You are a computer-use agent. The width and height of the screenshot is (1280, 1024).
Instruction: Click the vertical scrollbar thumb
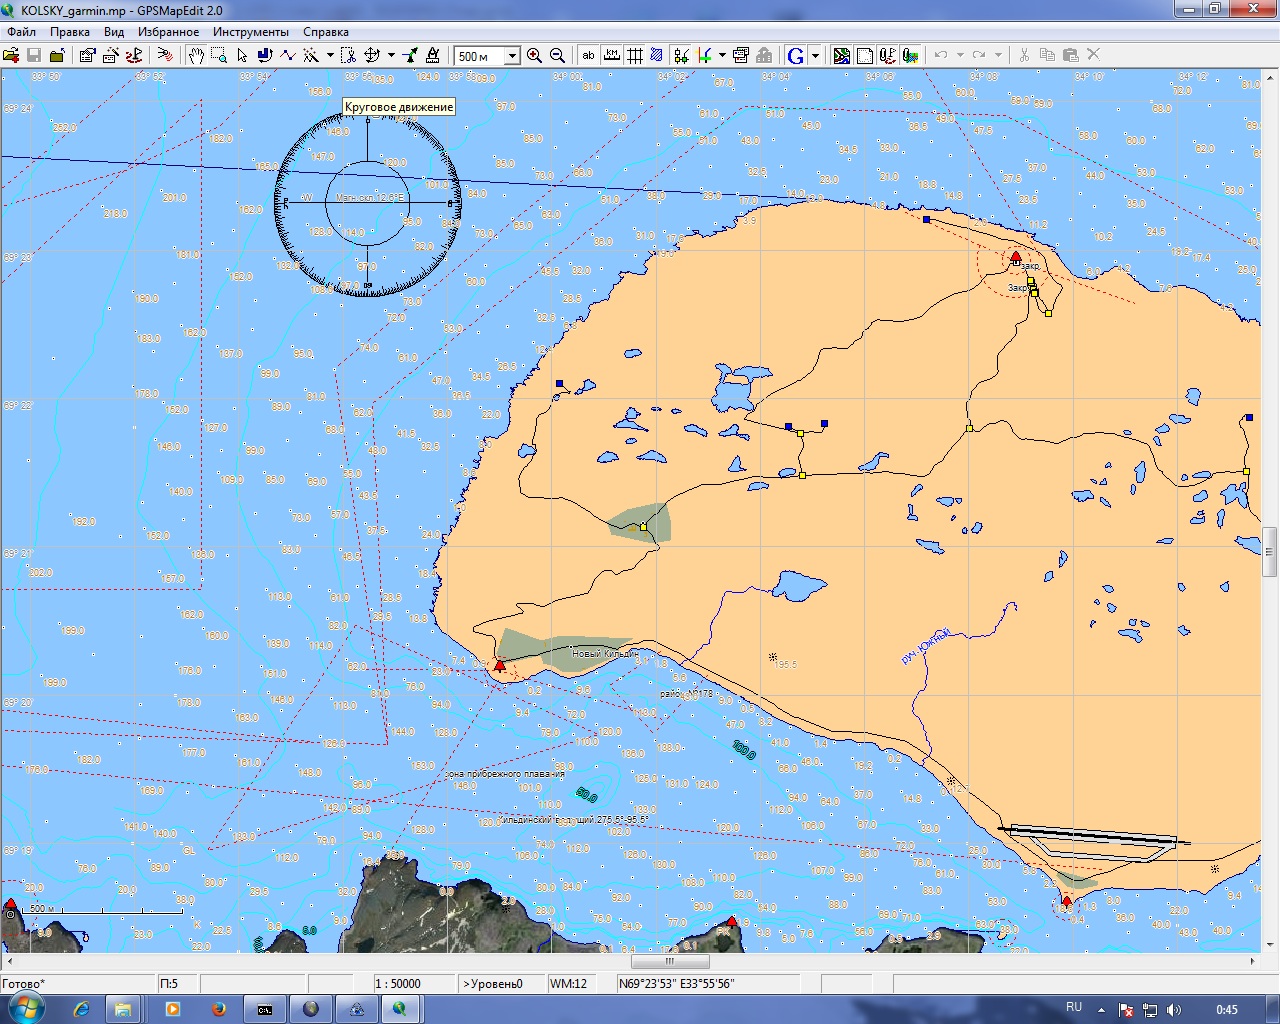pyautogui.click(x=1269, y=551)
